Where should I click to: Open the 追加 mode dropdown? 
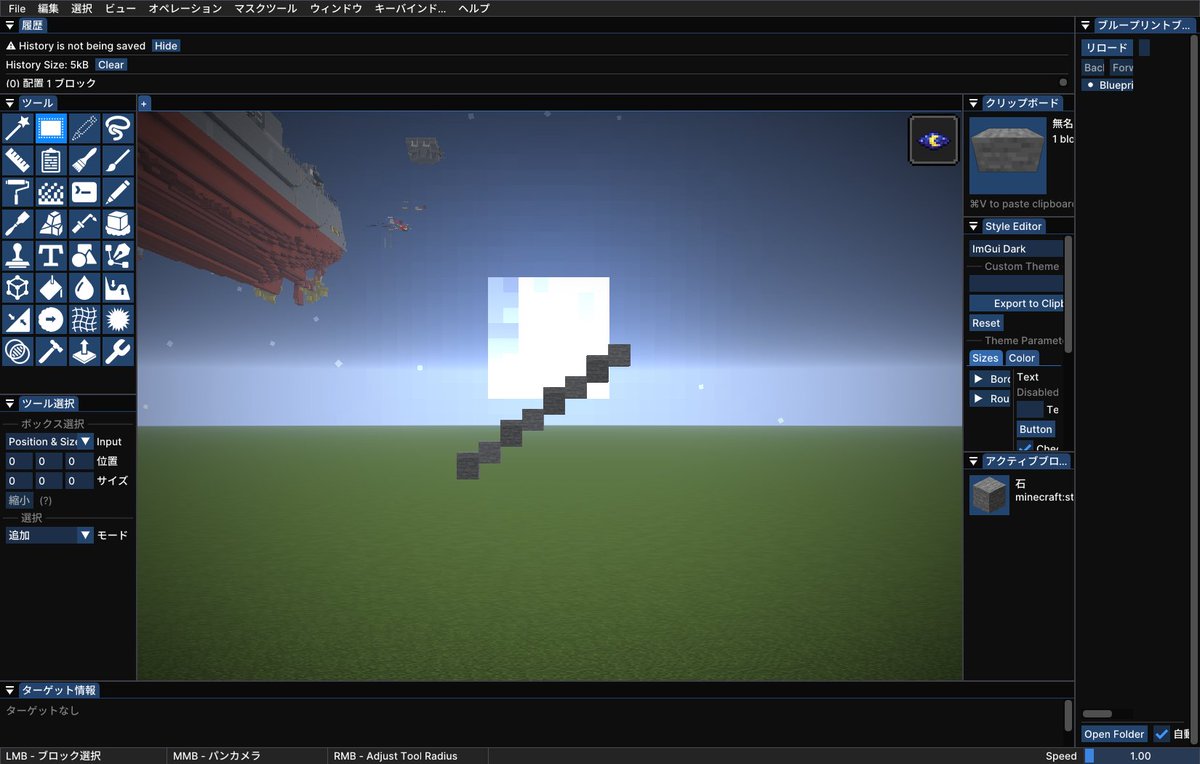click(x=49, y=535)
